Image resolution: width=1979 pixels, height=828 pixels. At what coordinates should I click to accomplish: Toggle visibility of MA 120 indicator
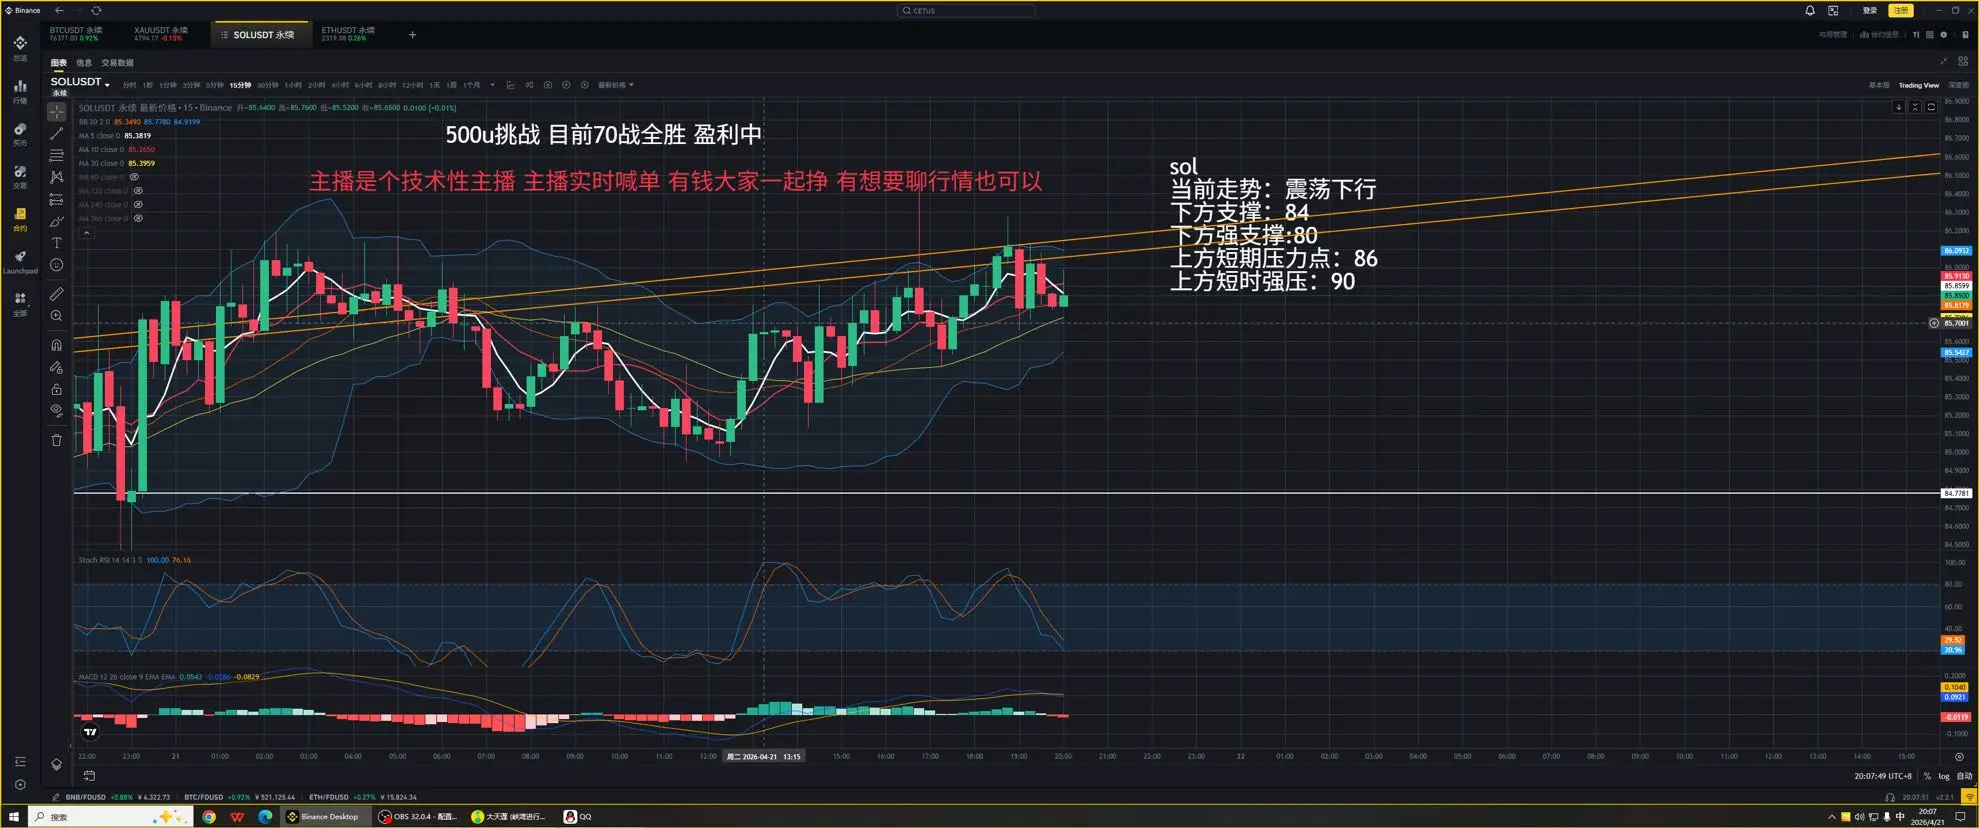click(138, 190)
